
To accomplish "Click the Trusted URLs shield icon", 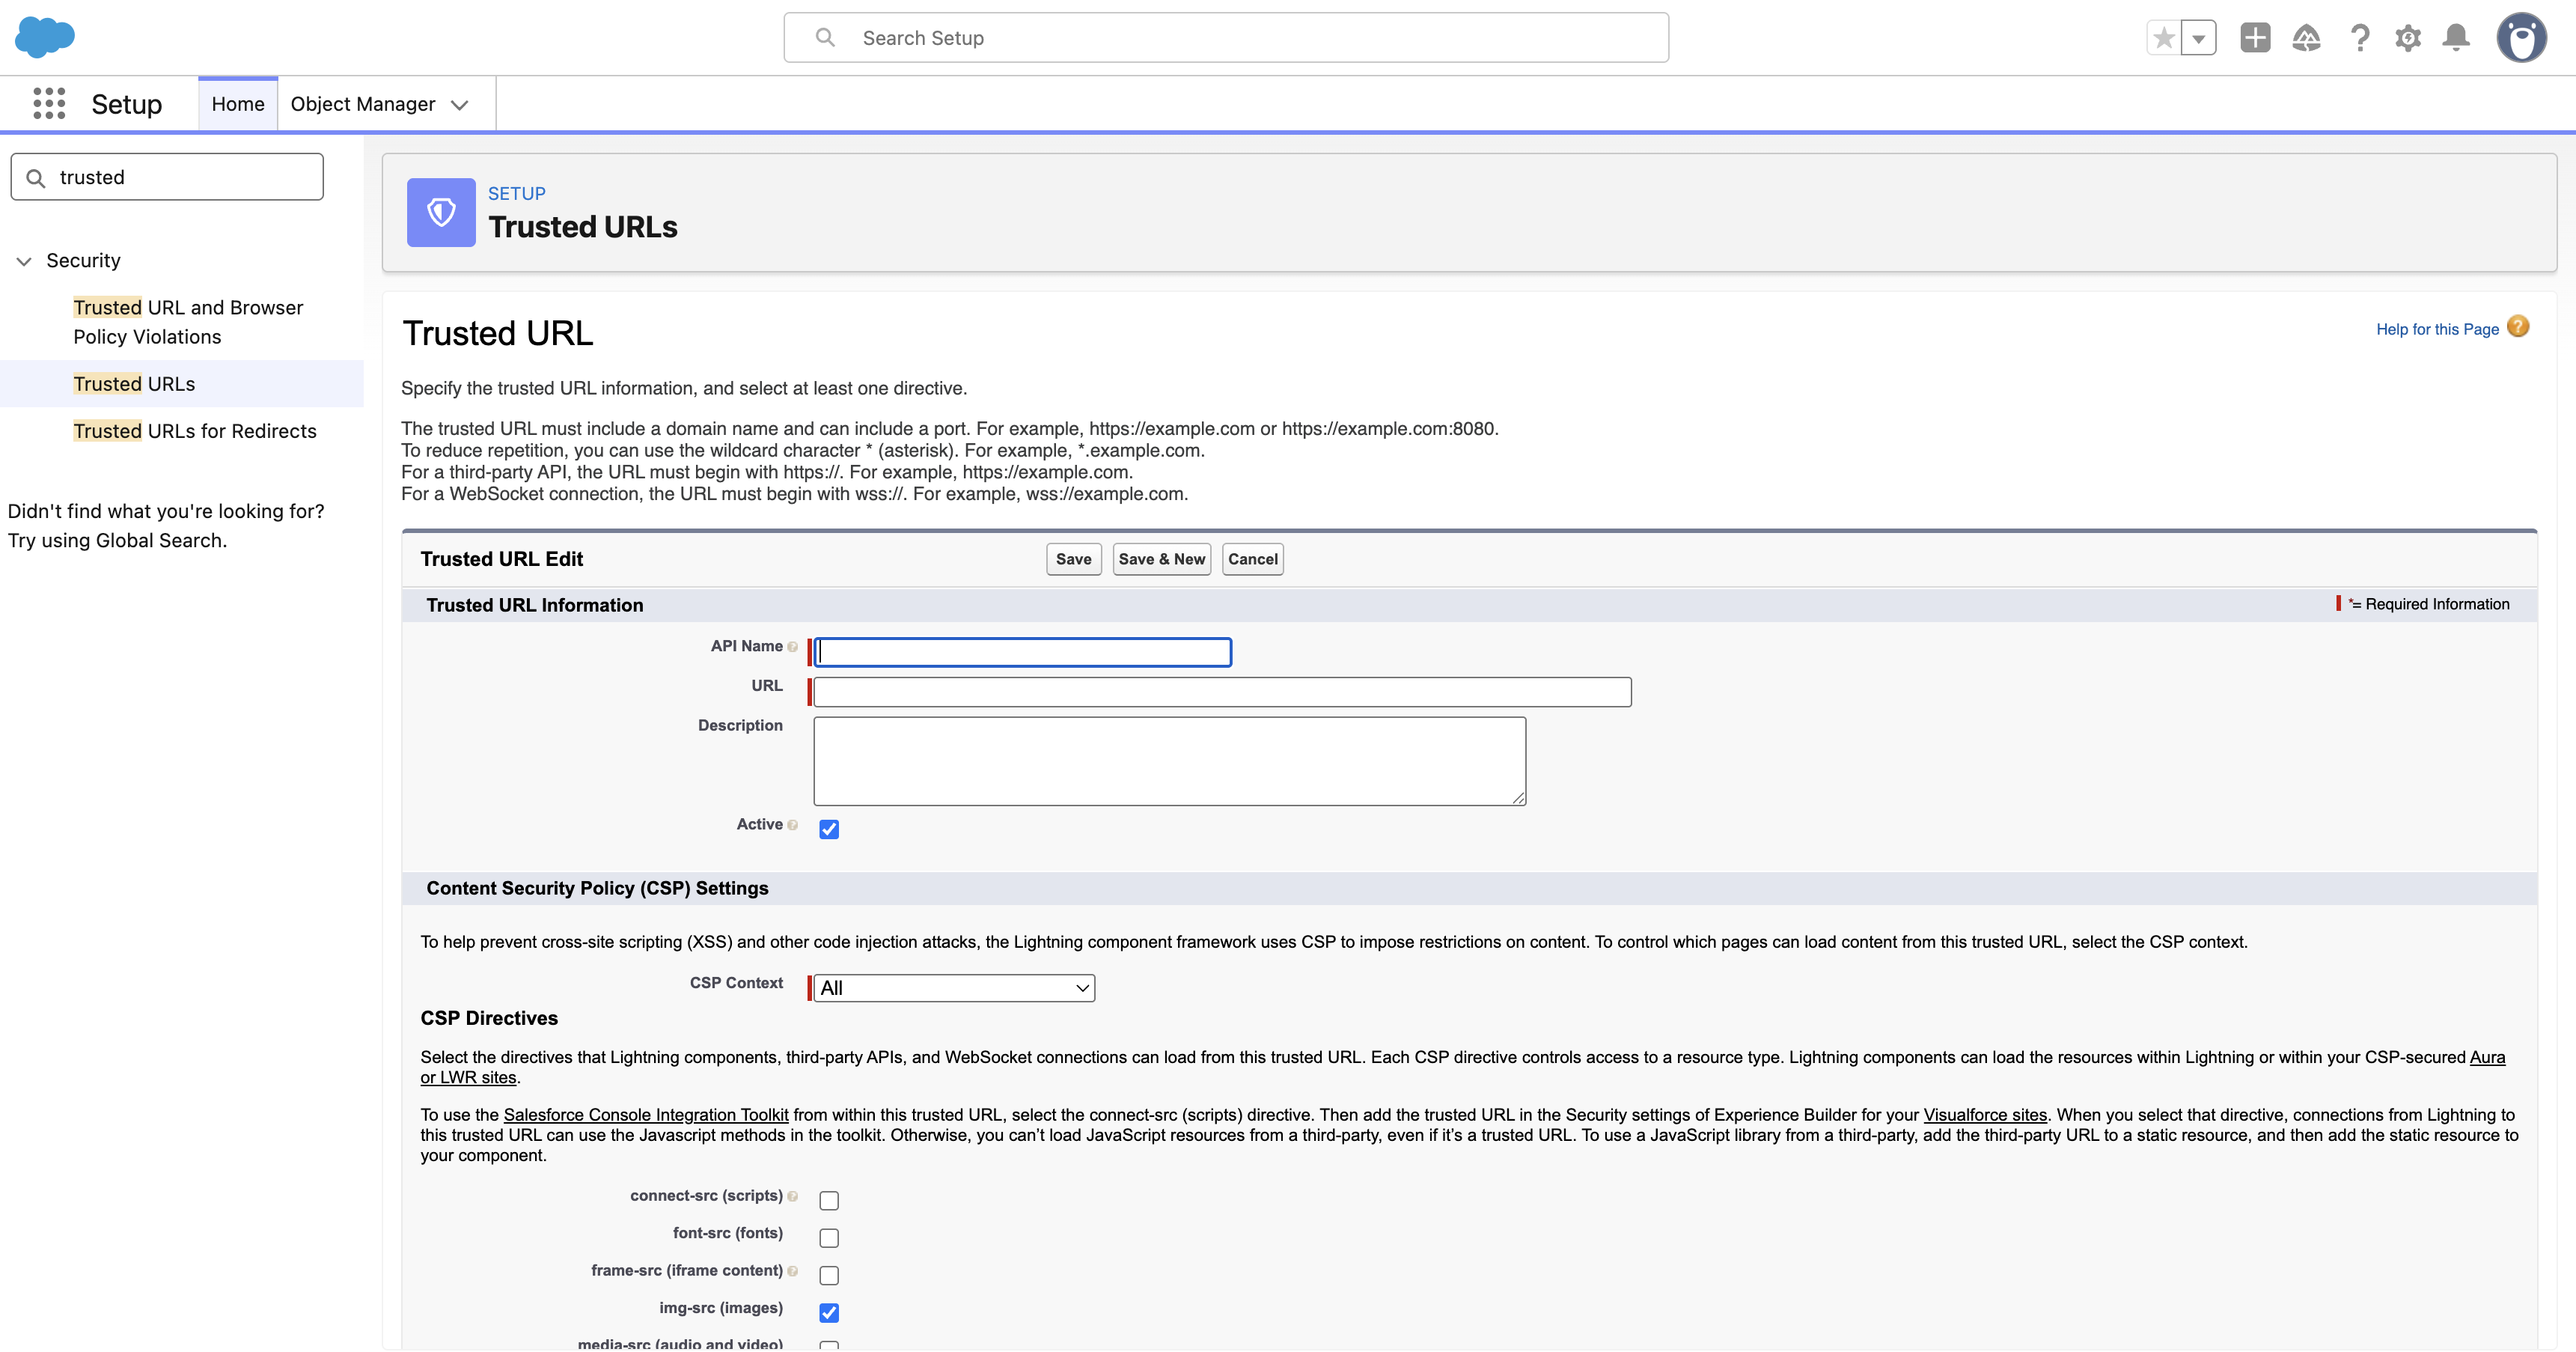I will point(441,212).
